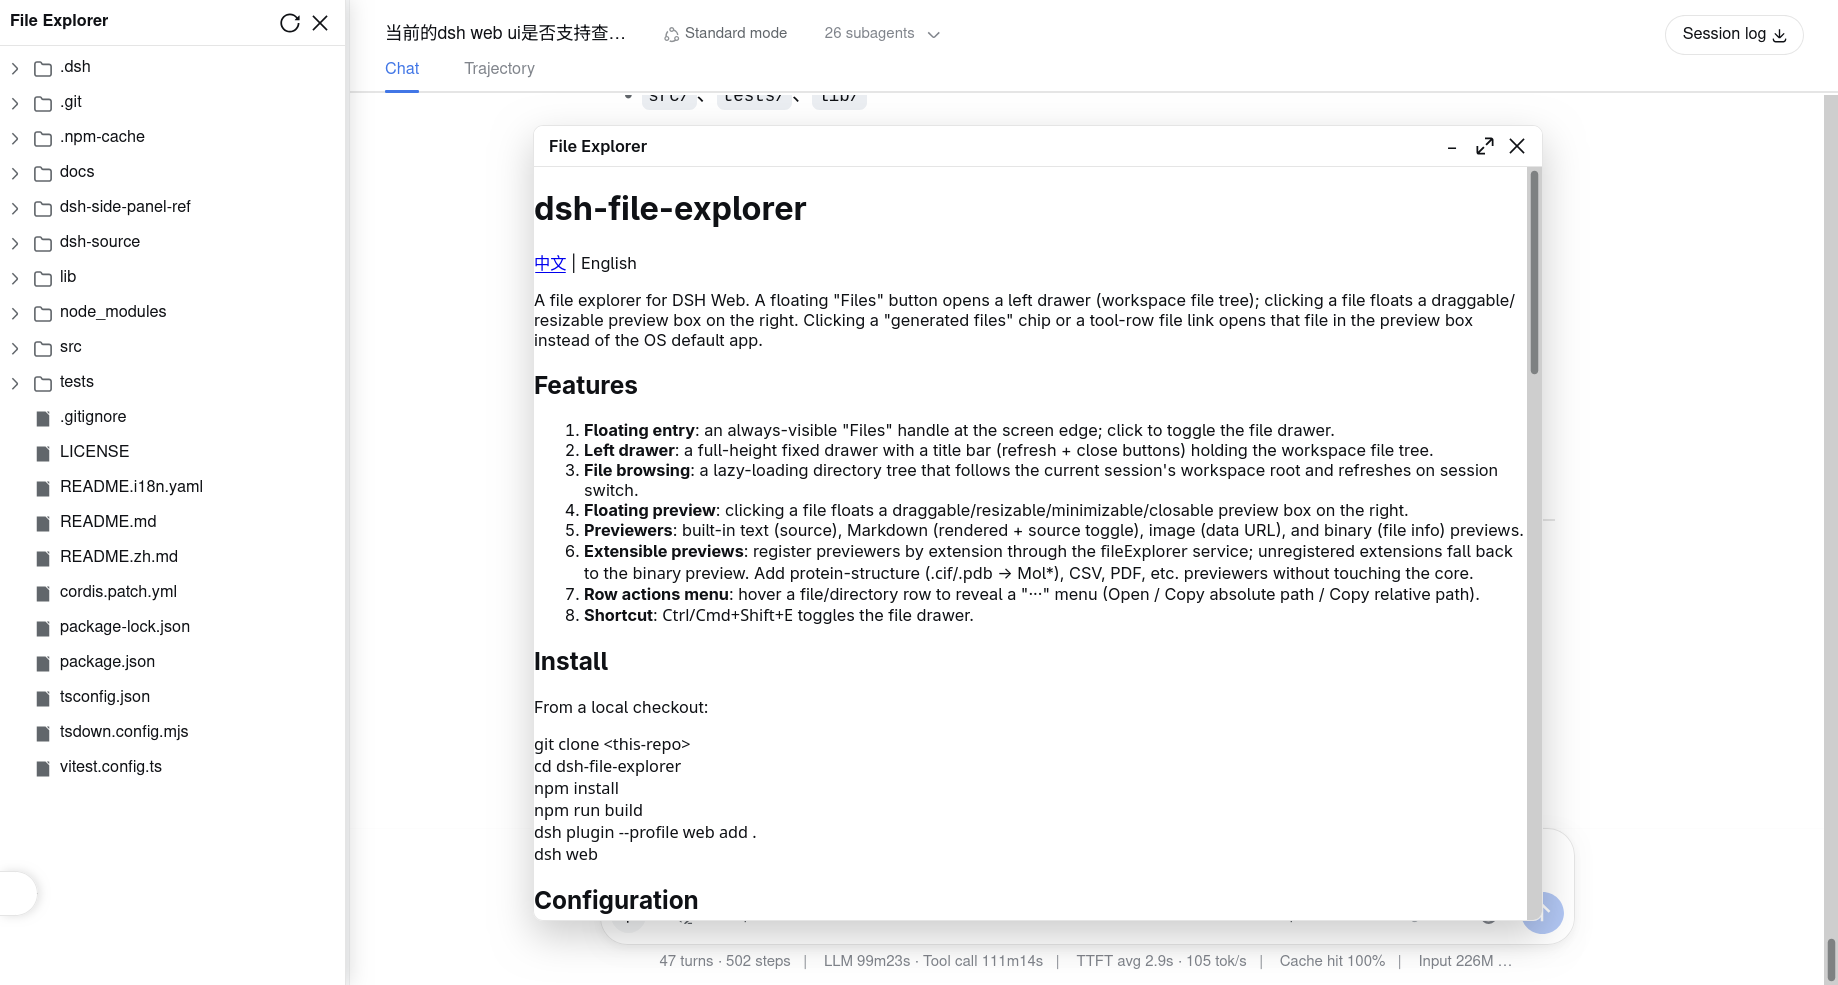Expand the .dsh folder
1838x985 pixels.
click(x=15, y=68)
